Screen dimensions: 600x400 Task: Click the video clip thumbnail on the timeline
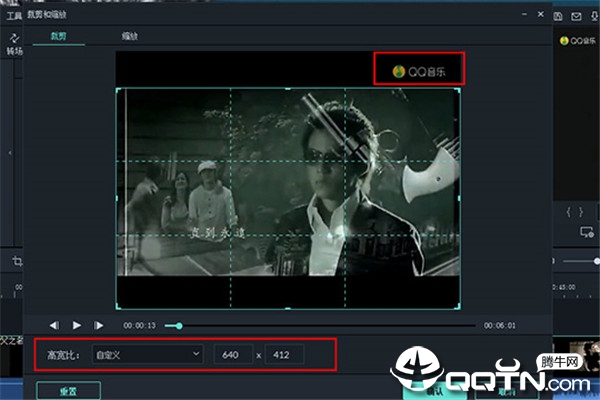(584, 356)
